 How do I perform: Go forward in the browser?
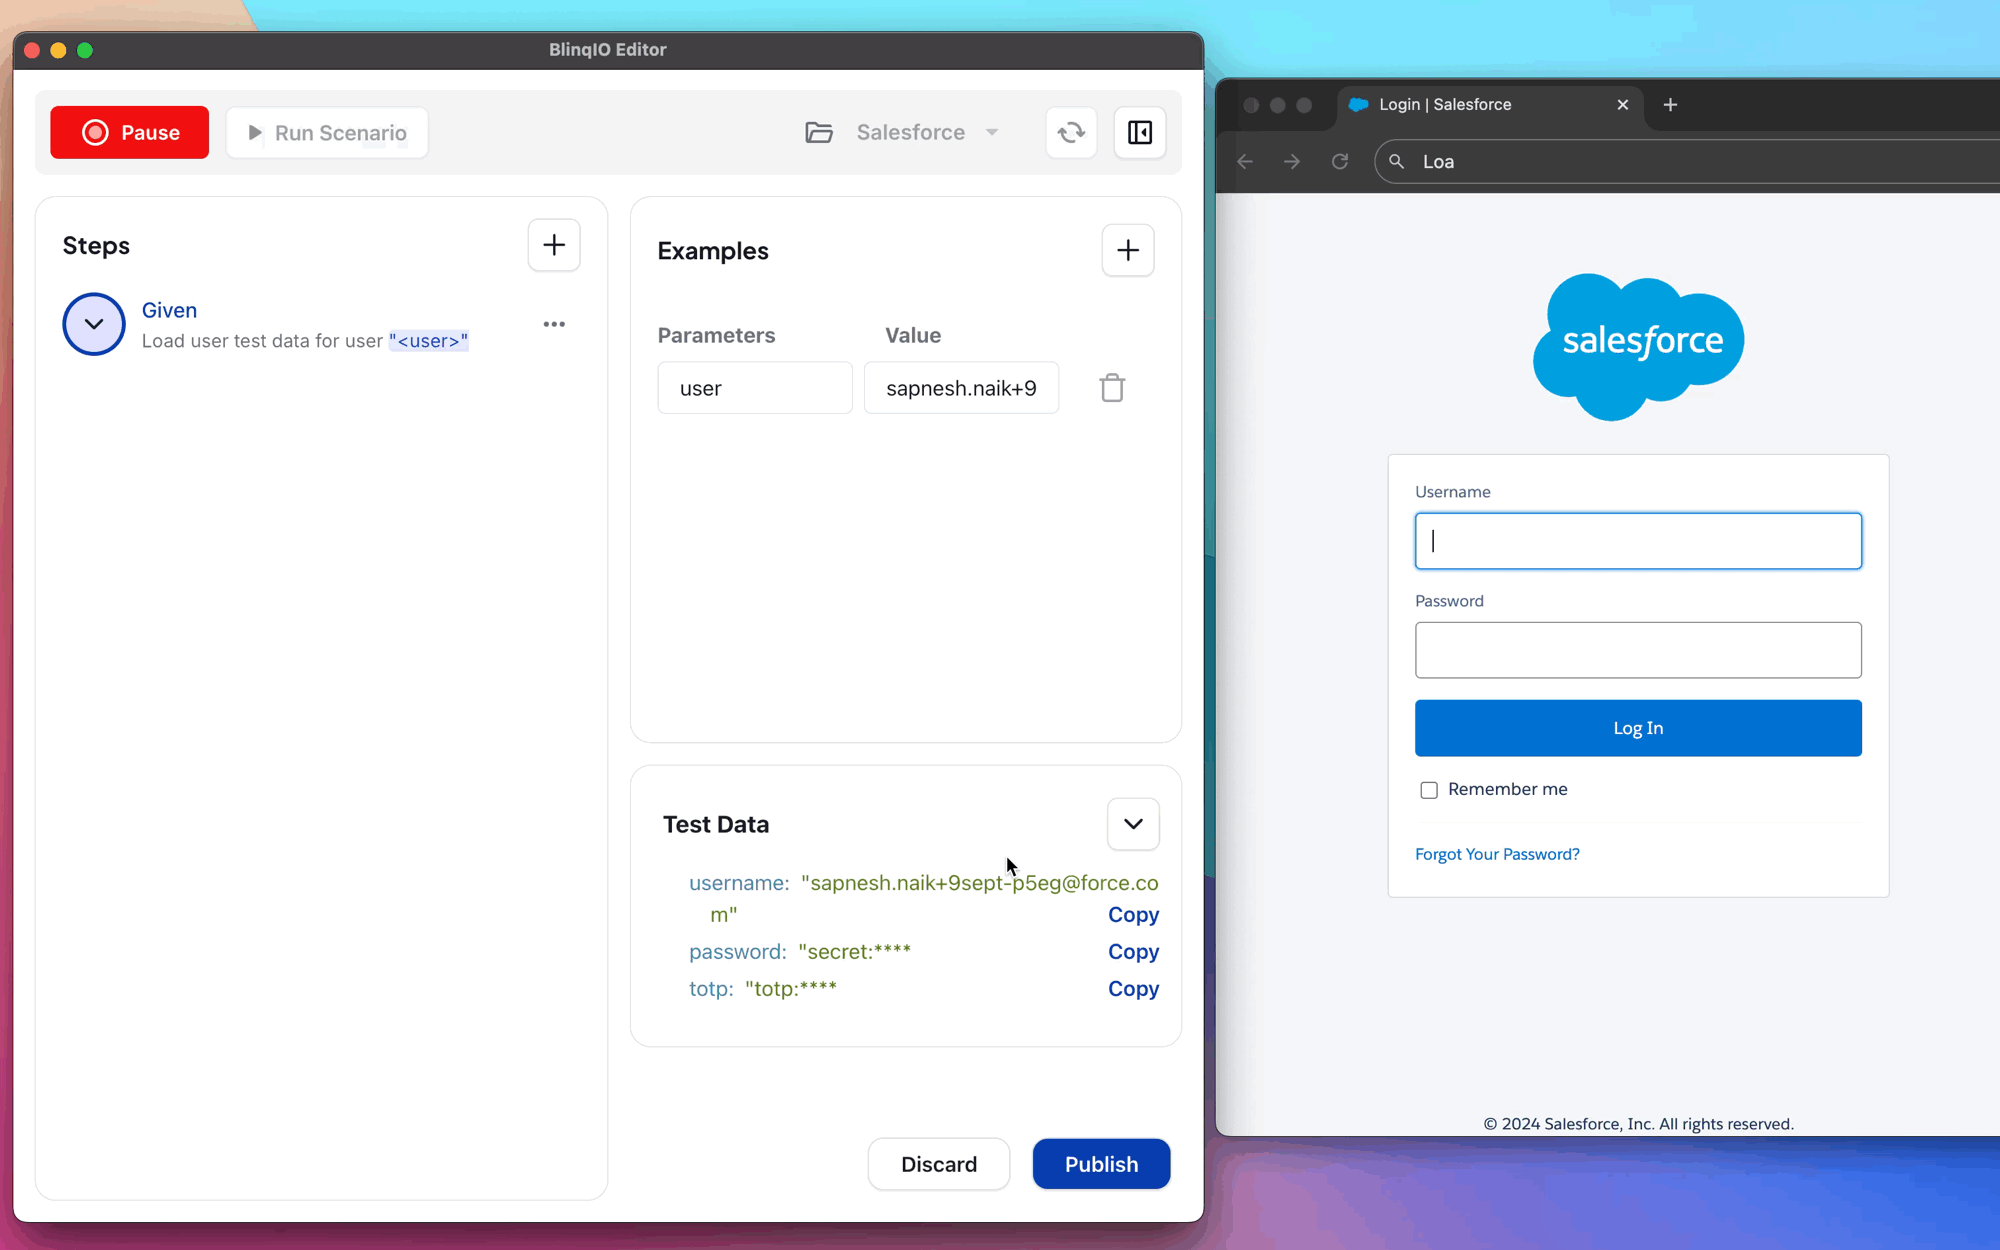click(x=1292, y=162)
